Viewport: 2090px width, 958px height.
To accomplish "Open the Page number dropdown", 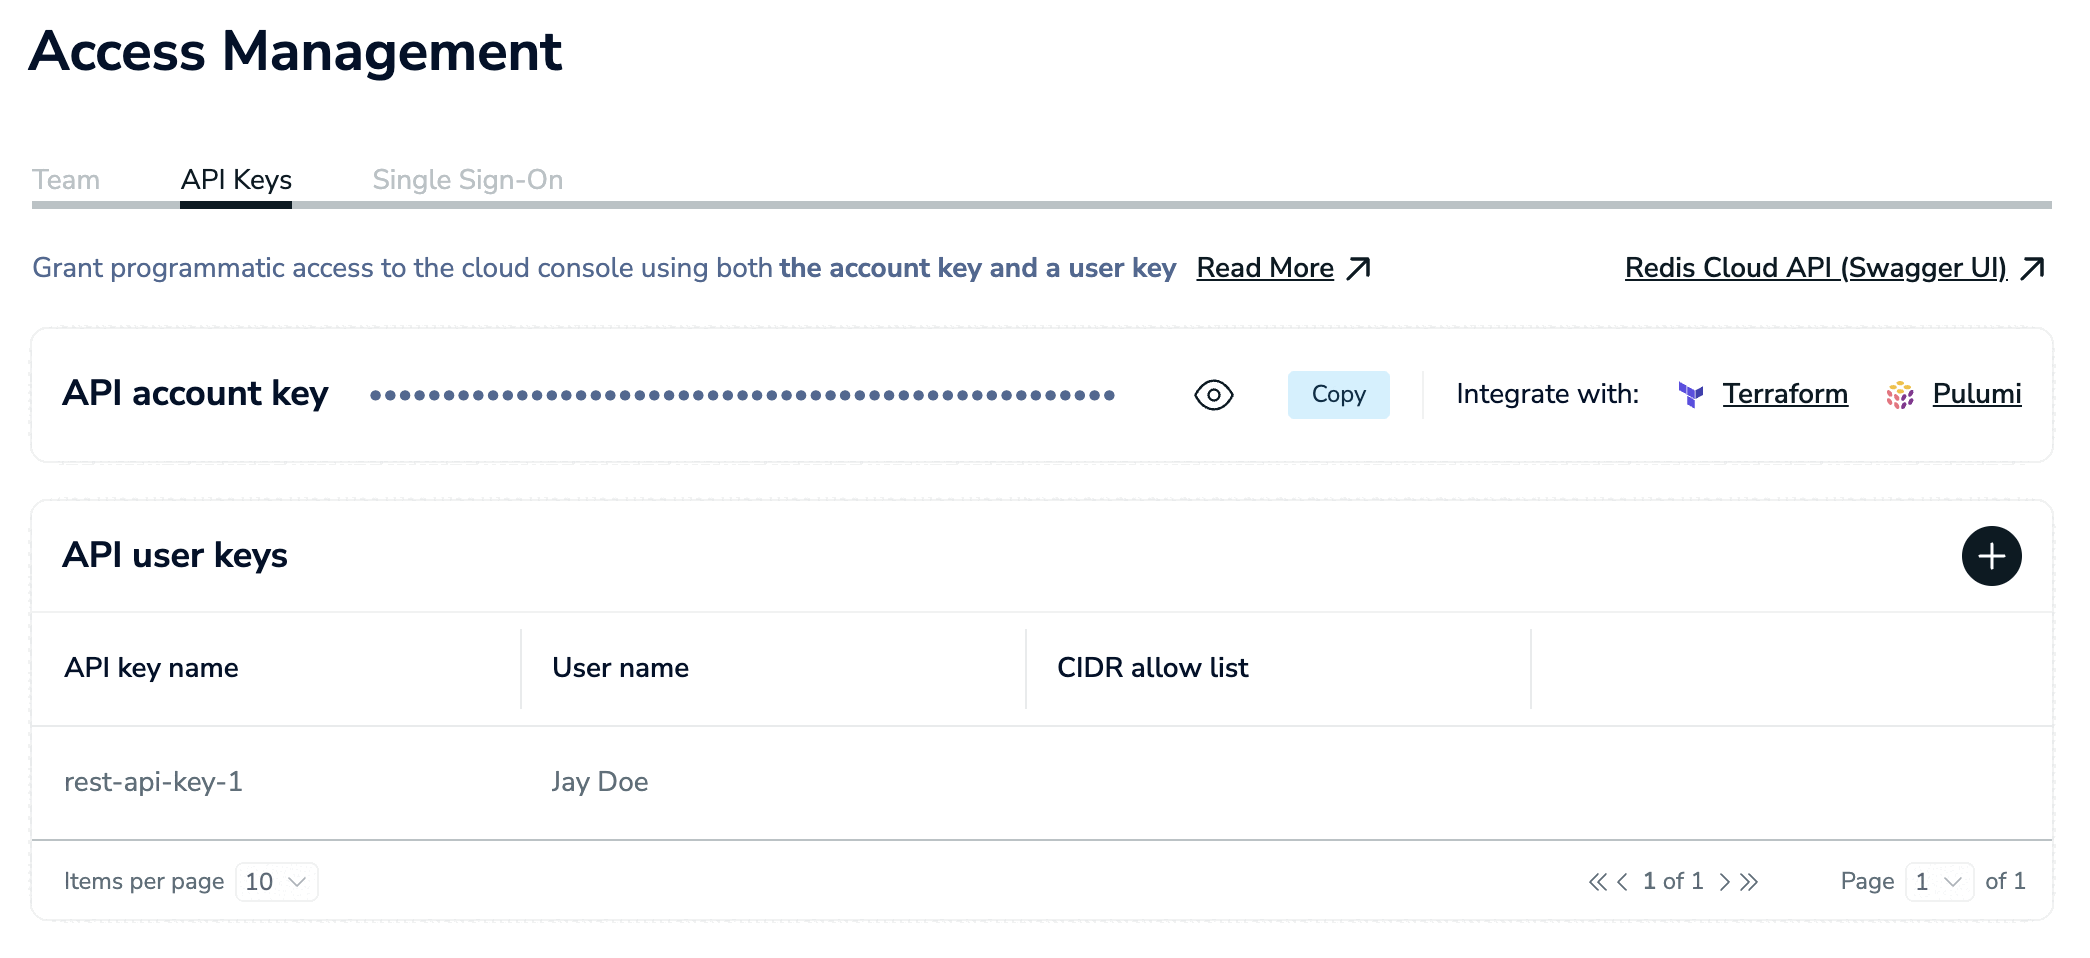I will click(x=1938, y=881).
